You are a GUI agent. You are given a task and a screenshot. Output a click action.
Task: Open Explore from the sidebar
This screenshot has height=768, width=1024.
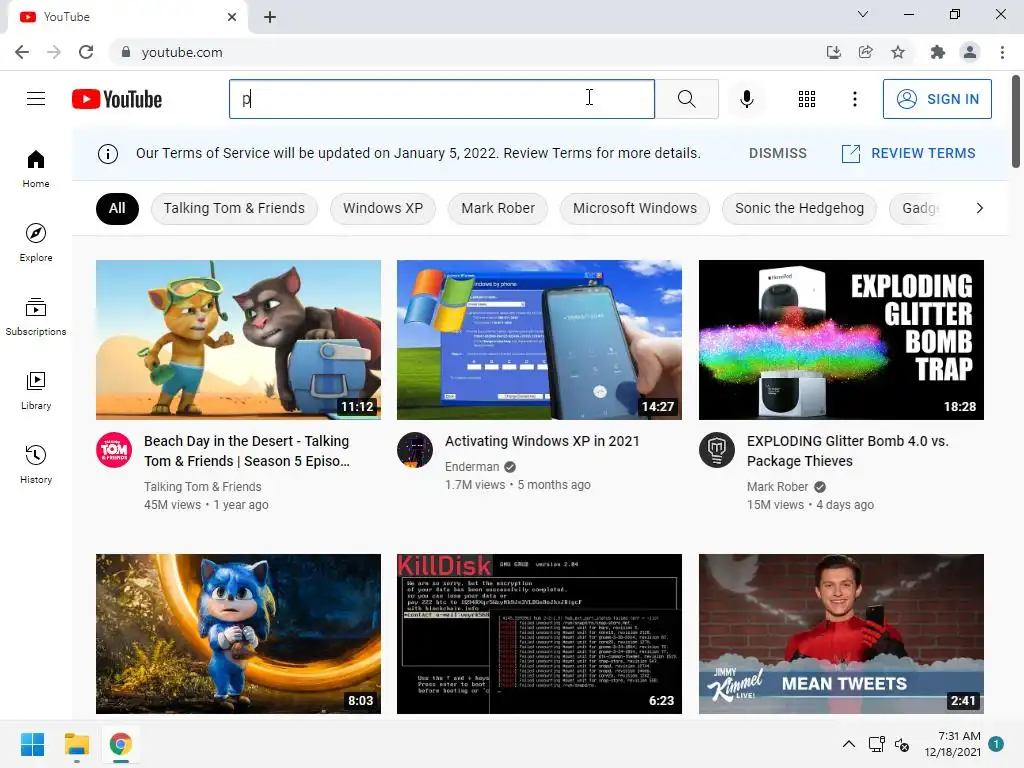click(36, 242)
